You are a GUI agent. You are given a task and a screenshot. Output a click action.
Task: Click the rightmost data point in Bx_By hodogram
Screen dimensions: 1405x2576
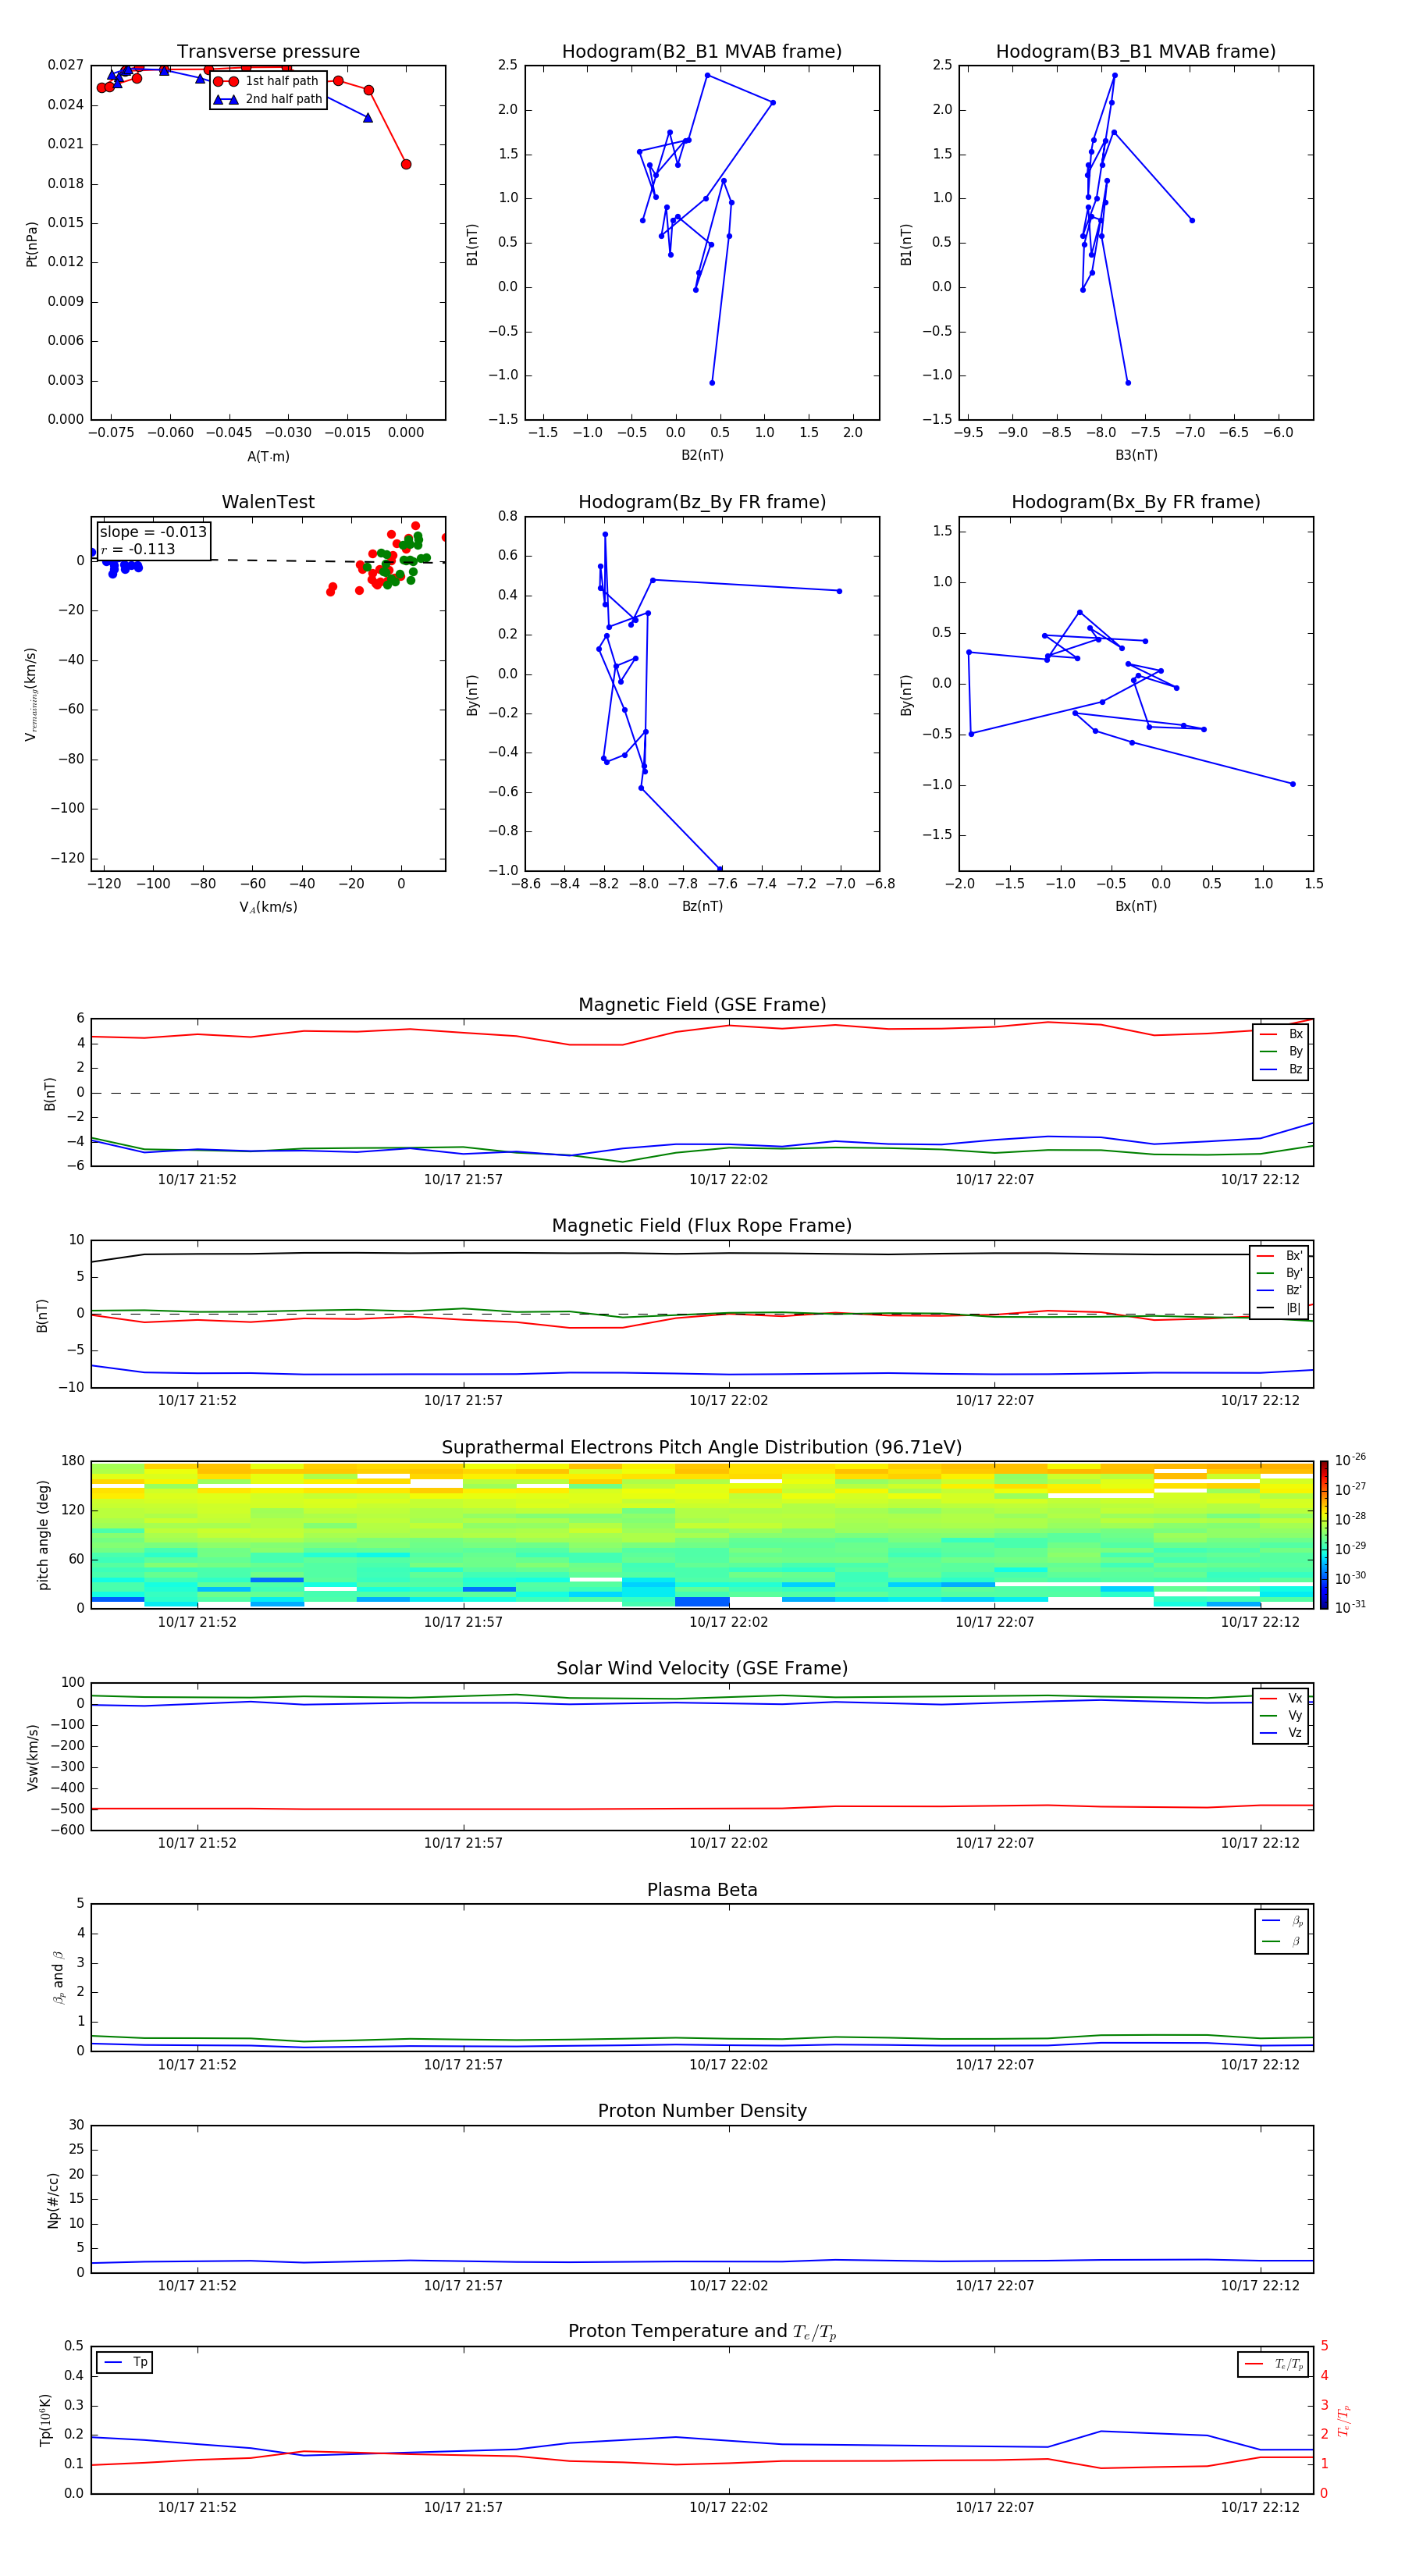pos(1292,784)
